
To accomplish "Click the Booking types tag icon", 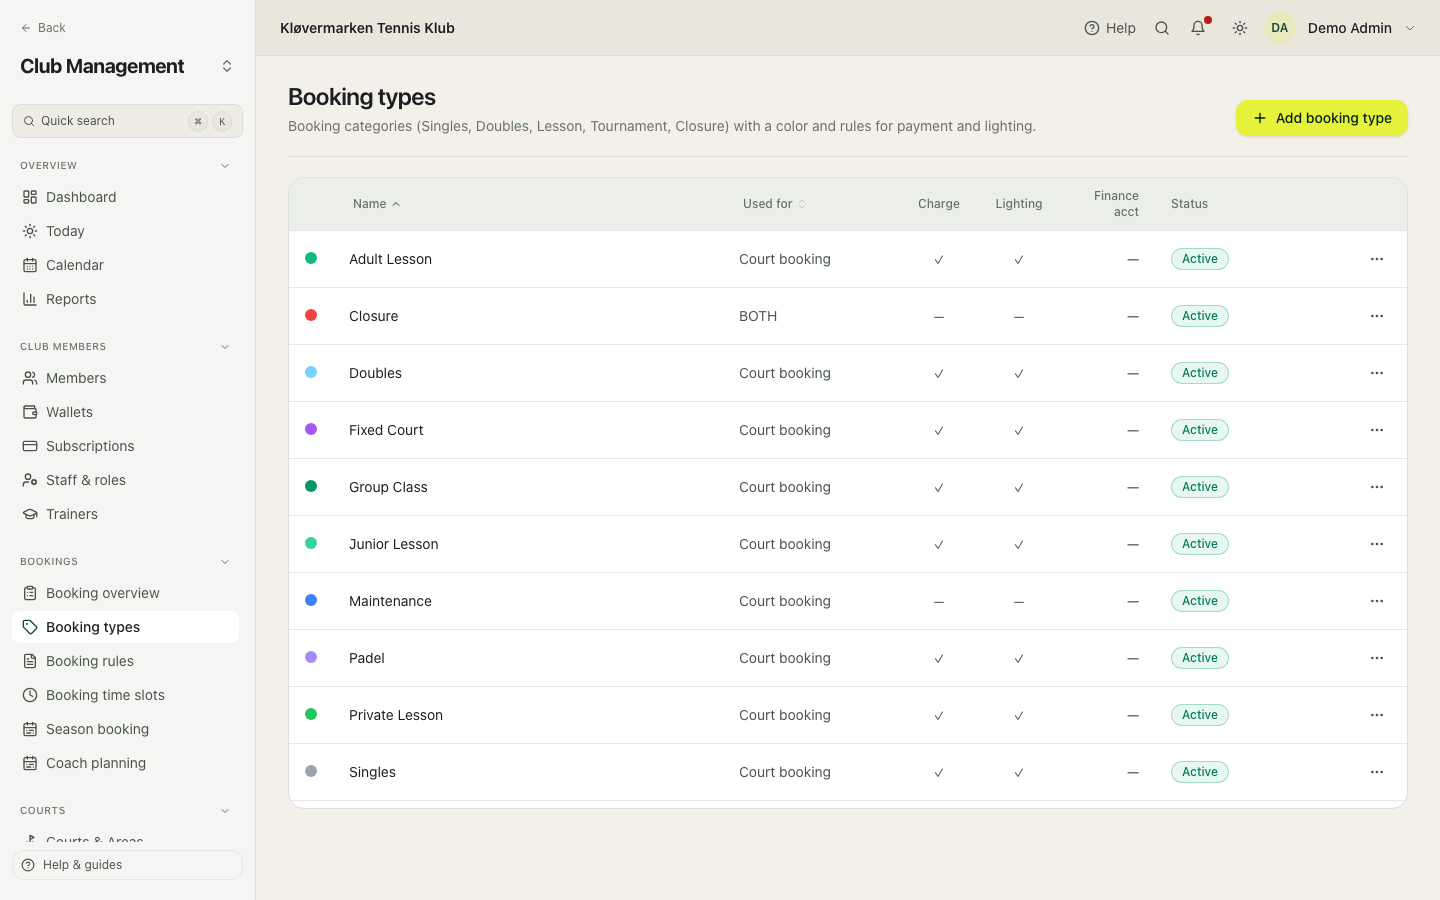I will pyautogui.click(x=30, y=627).
